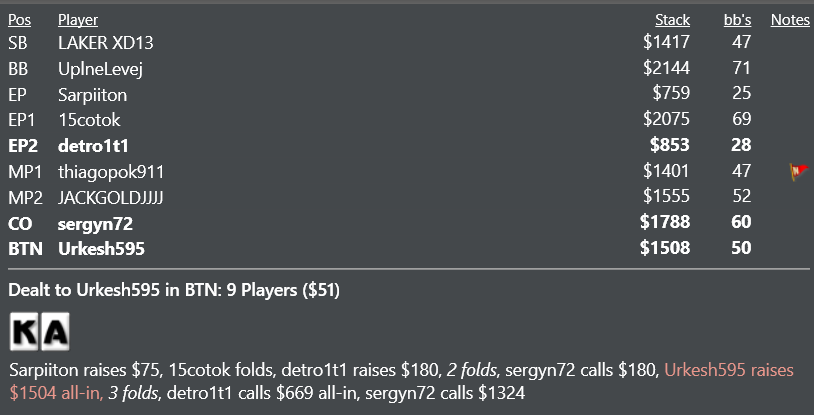Select hero Urkesh595 in BTN
This screenshot has width=814, height=415.
pyautogui.click(x=101, y=249)
